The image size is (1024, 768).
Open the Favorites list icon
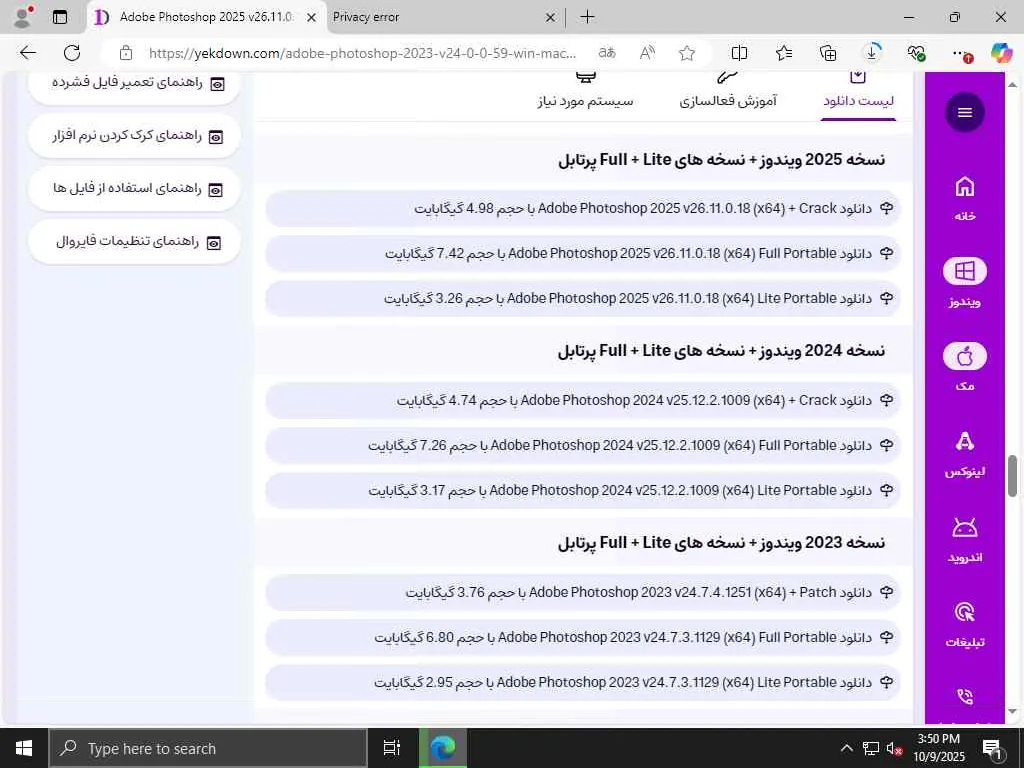coord(784,53)
